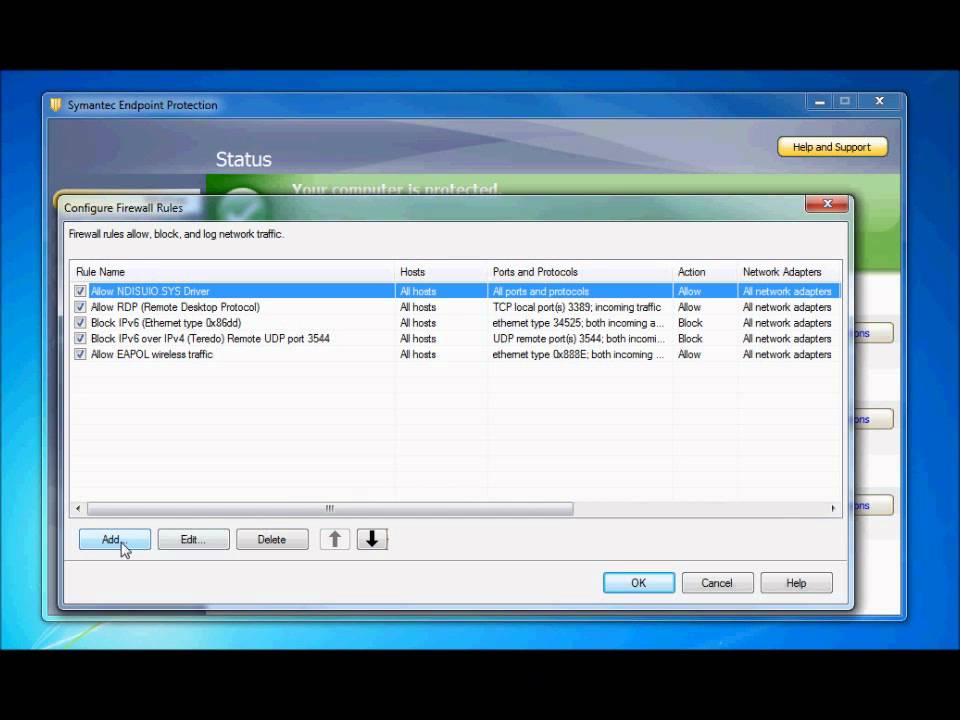Select the Allow EAPOL wireless traffic row
The width and height of the screenshot is (960, 720).
(456, 354)
